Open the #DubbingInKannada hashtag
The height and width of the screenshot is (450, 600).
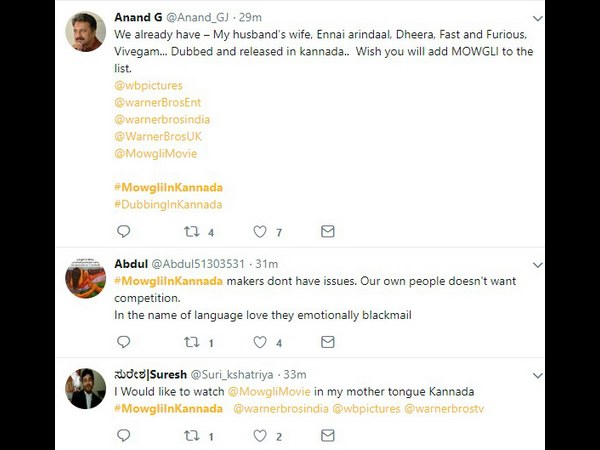pos(168,205)
